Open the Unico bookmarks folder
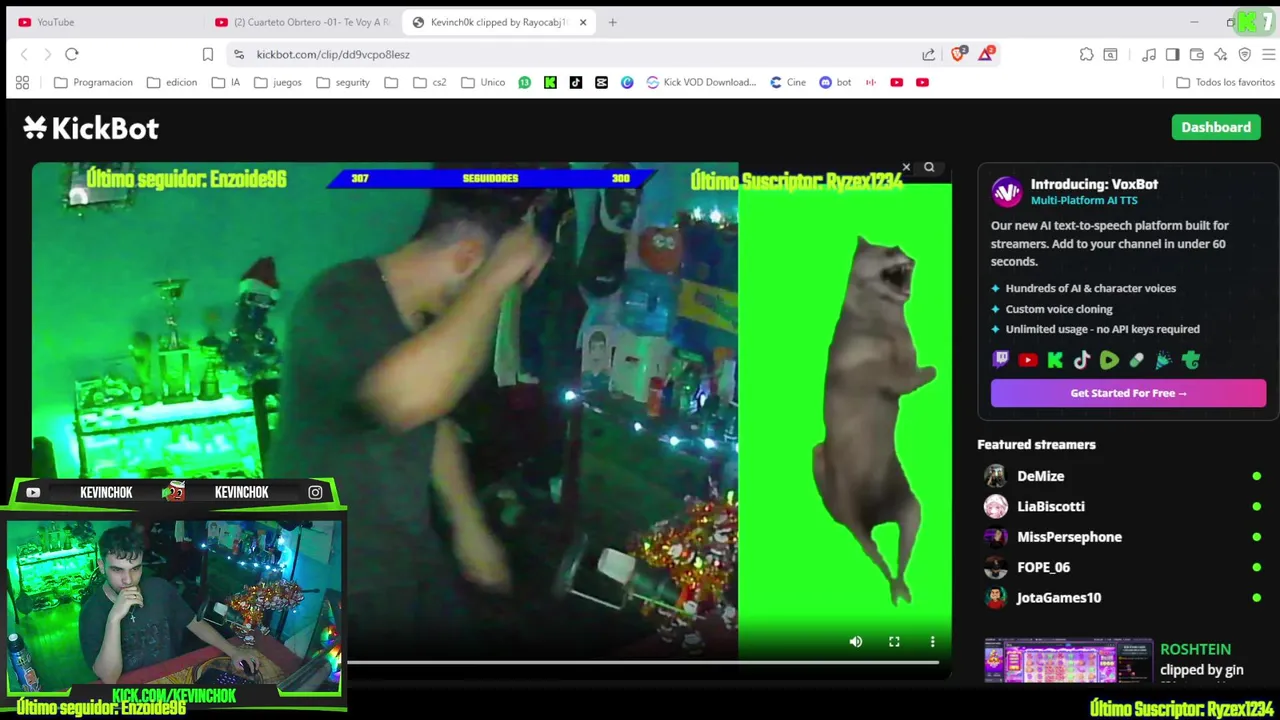This screenshot has width=1280, height=720. [x=483, y=82]
